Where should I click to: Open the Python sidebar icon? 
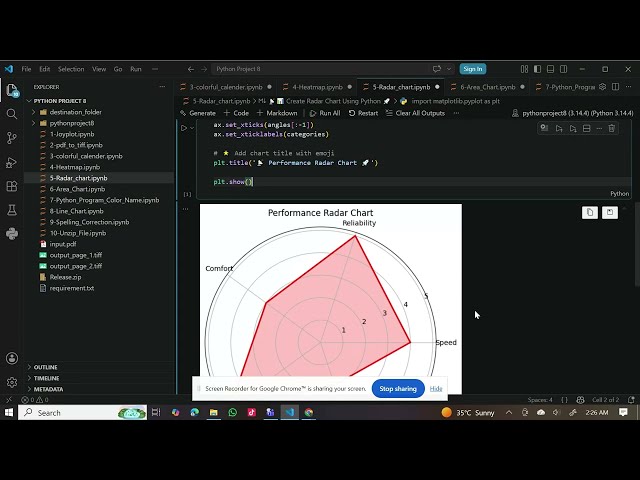click(x=12, y=234)
